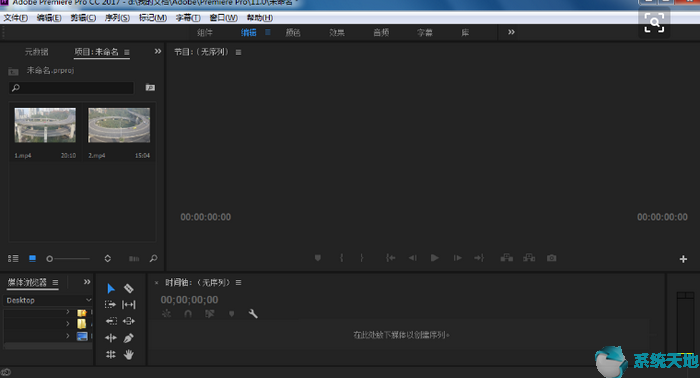
Task: Click the Play button in Program monitor
Action: tap(434, 258)
